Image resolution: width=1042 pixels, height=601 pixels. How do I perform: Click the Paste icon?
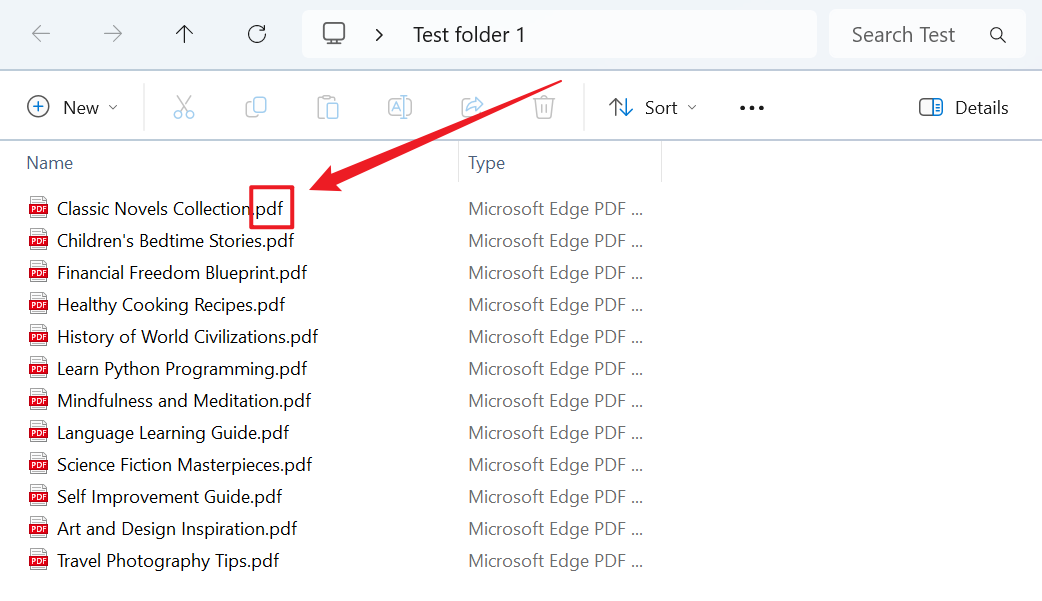pyautogui.click(x=328, y=107)
